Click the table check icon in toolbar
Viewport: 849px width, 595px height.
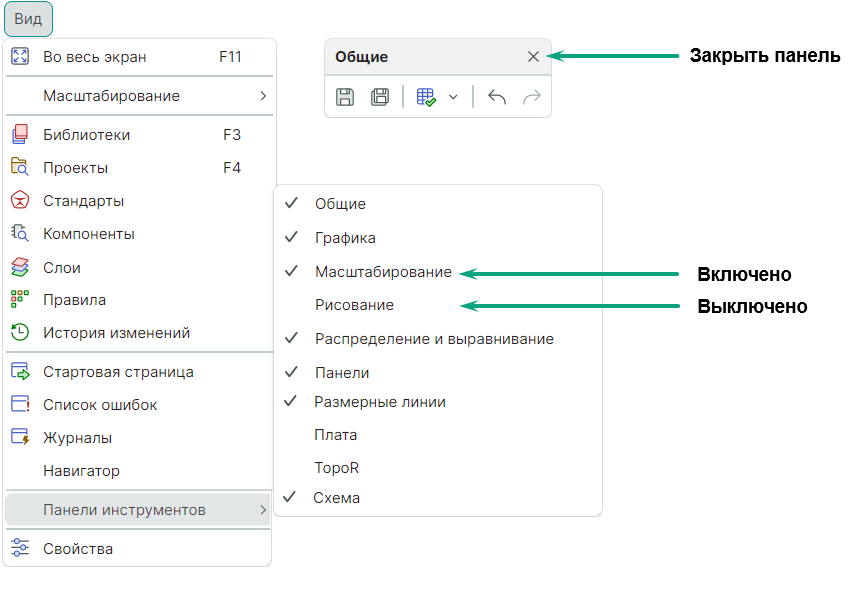(x=426, y=97)
